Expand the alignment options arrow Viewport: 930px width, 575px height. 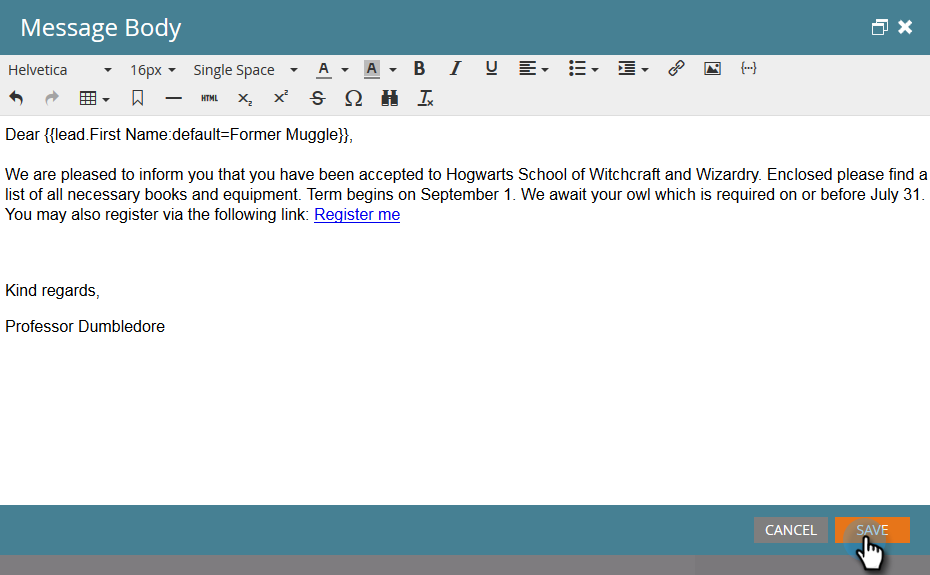coord(545,70)
